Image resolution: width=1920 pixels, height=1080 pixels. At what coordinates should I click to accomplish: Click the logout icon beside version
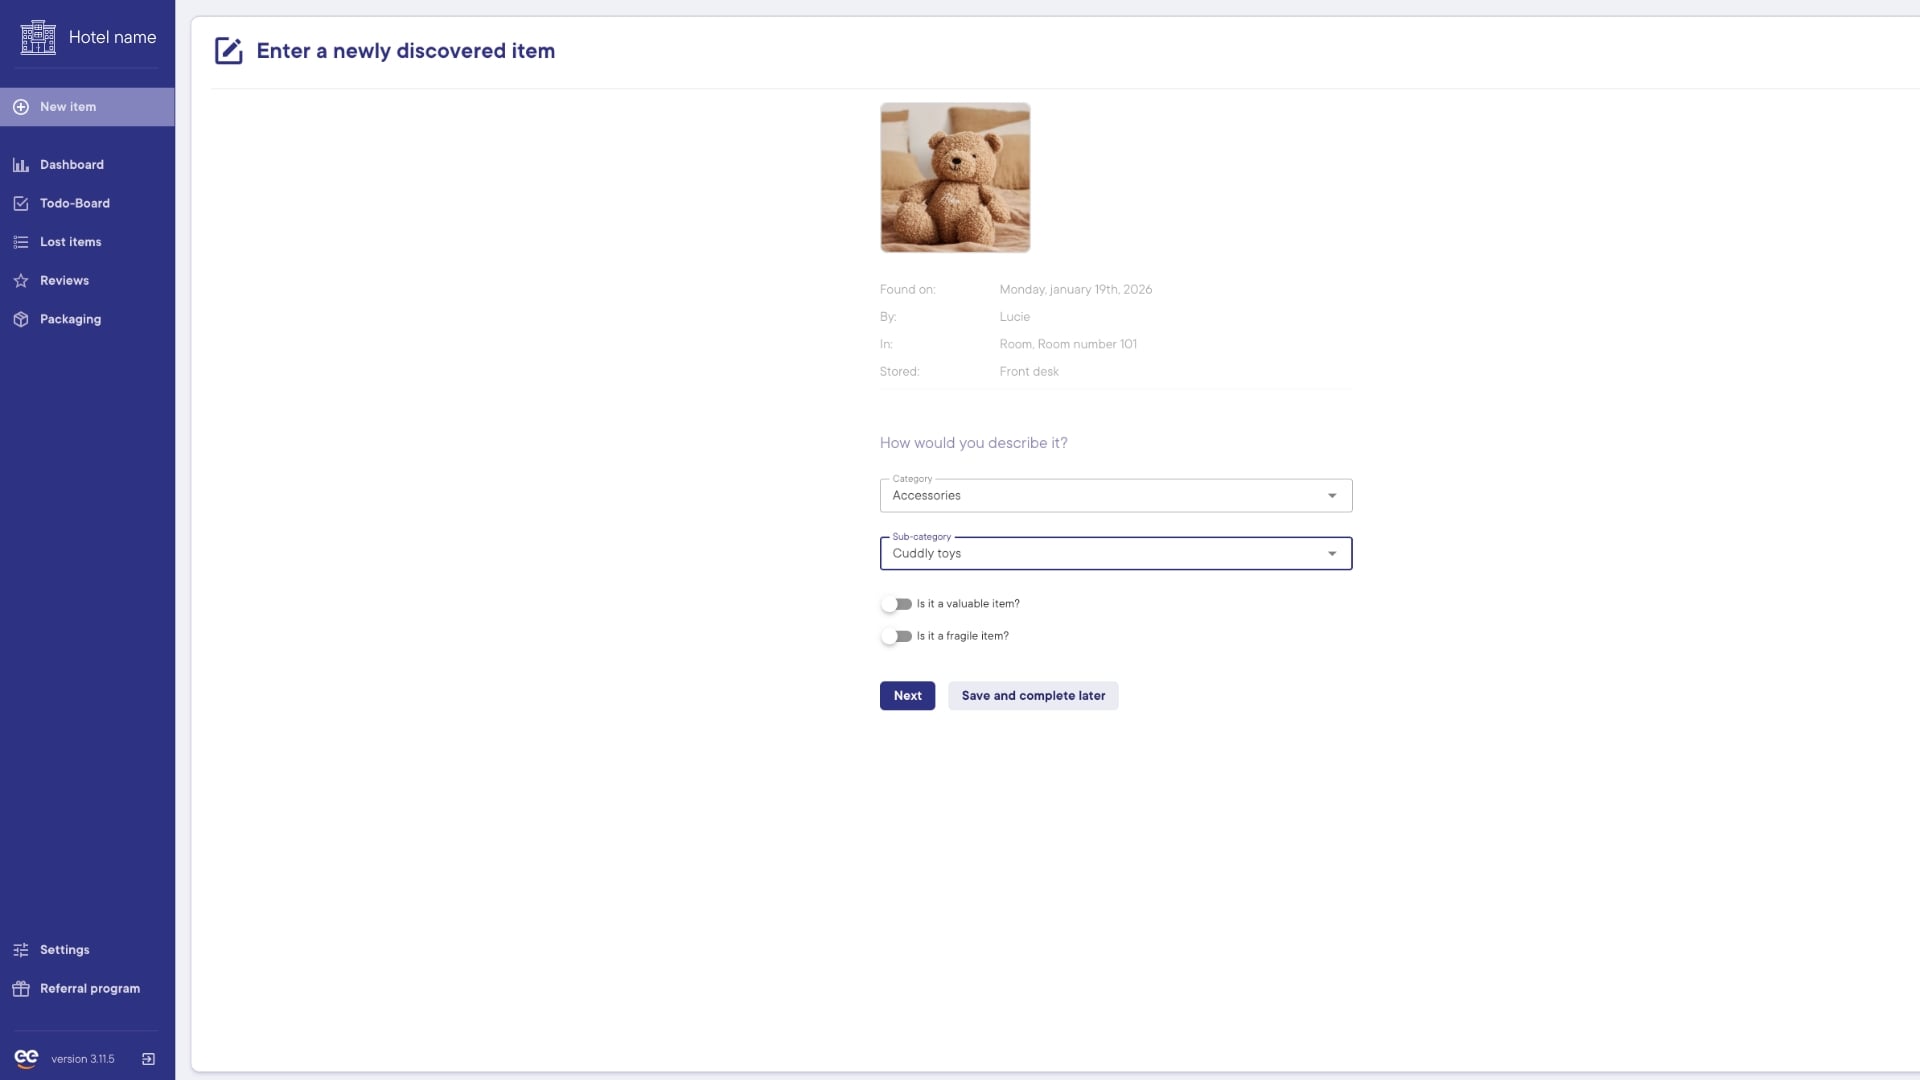[148, 1059]
